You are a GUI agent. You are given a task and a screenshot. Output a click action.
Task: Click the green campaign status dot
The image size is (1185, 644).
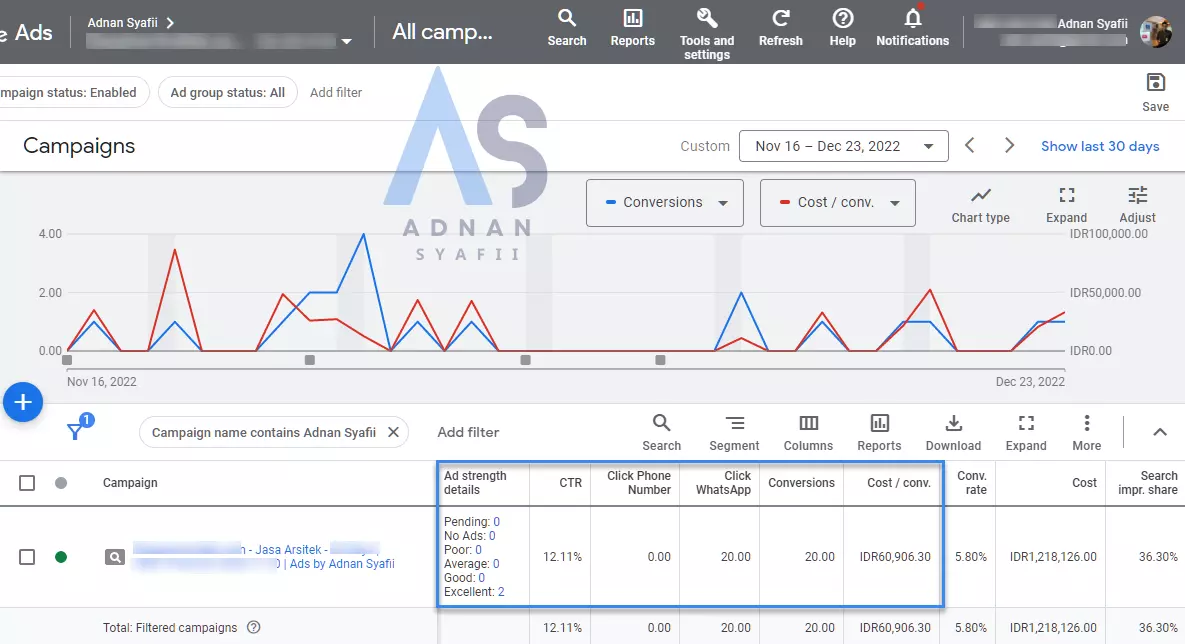click(61, 557)
